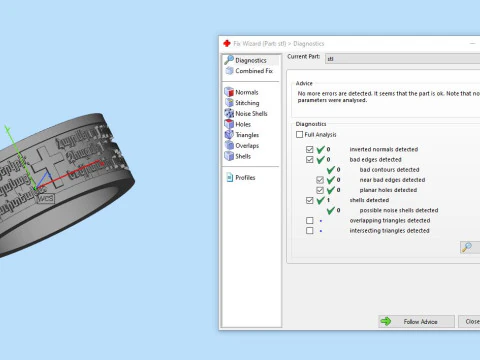Toggle bad edges detected checkbox

[x=310, y=159]
